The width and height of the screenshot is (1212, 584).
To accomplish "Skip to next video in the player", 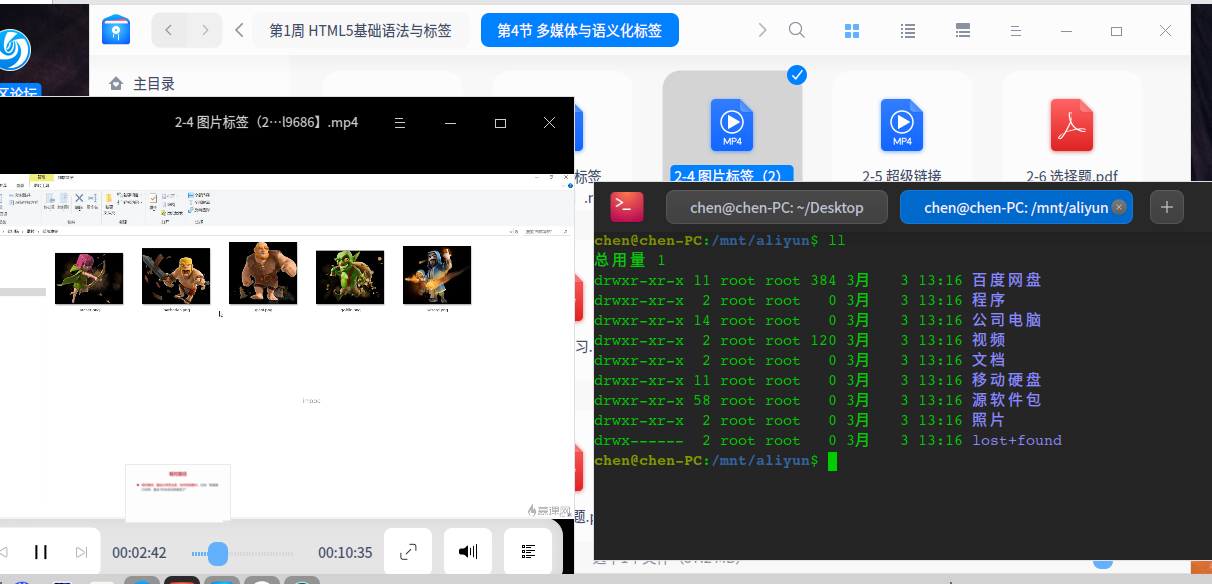I will click(x=82, y=552).
